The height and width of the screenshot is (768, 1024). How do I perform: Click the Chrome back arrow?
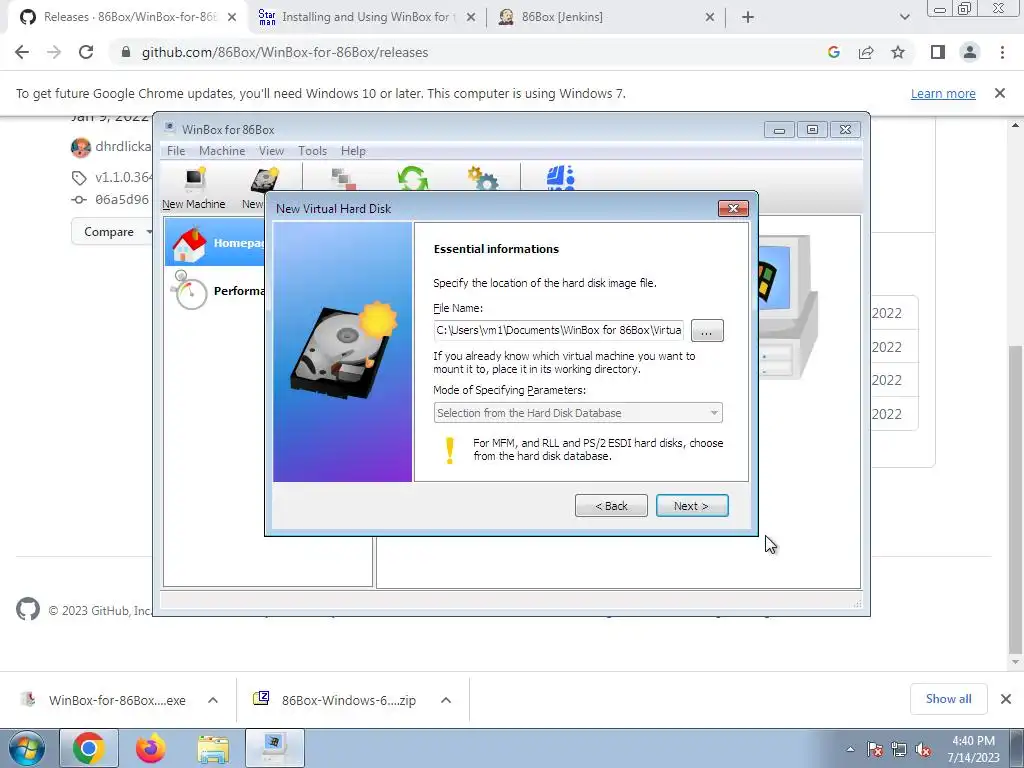[x=22, y=52]
